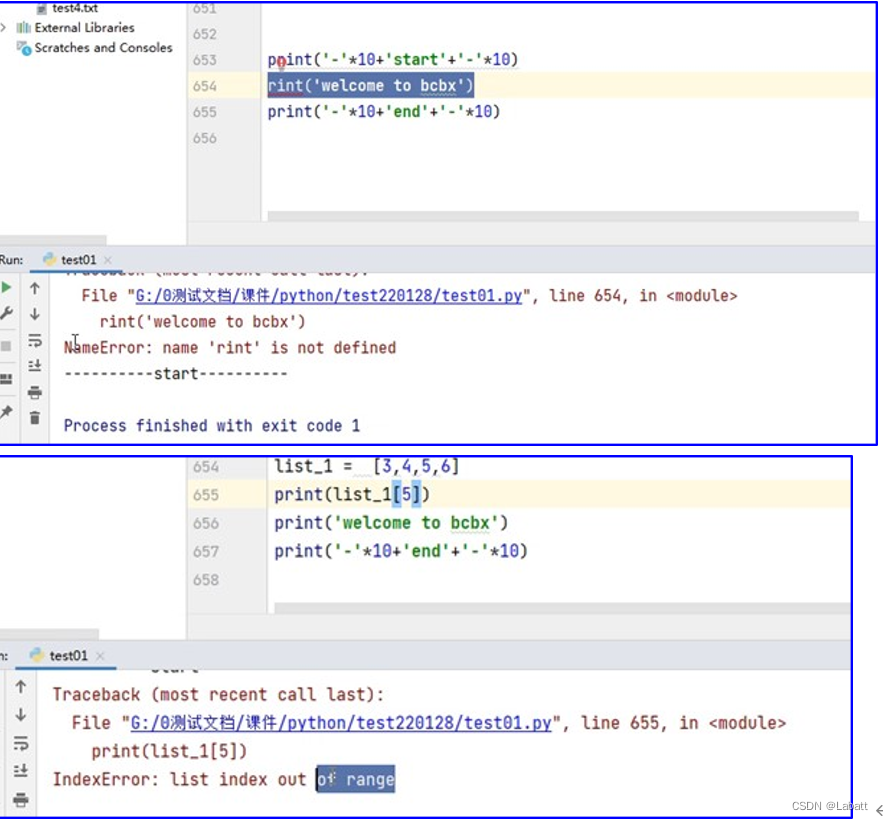Screen dimensions: 883x820
Task: Click the wrench settings icon in upper Run panel
Action: click(6, 313)
